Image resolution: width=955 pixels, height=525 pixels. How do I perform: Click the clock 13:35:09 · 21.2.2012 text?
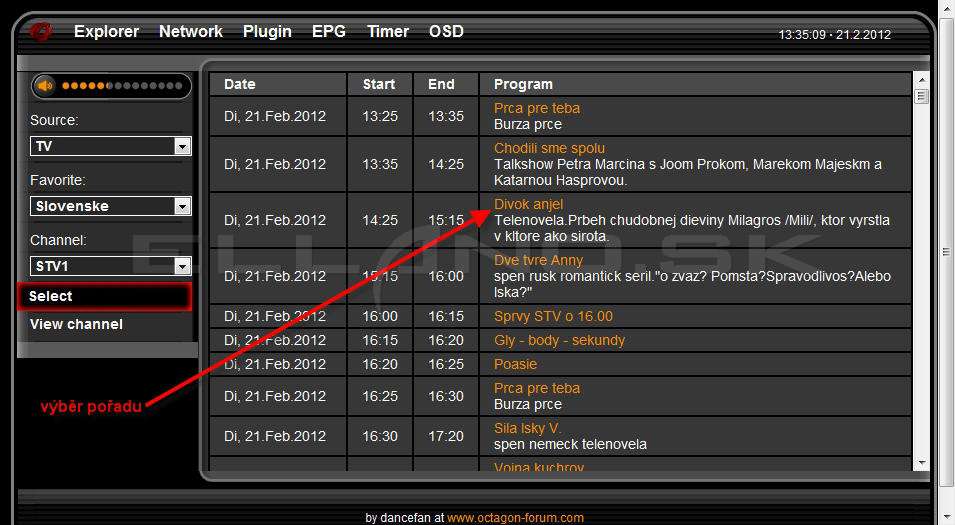834,35
